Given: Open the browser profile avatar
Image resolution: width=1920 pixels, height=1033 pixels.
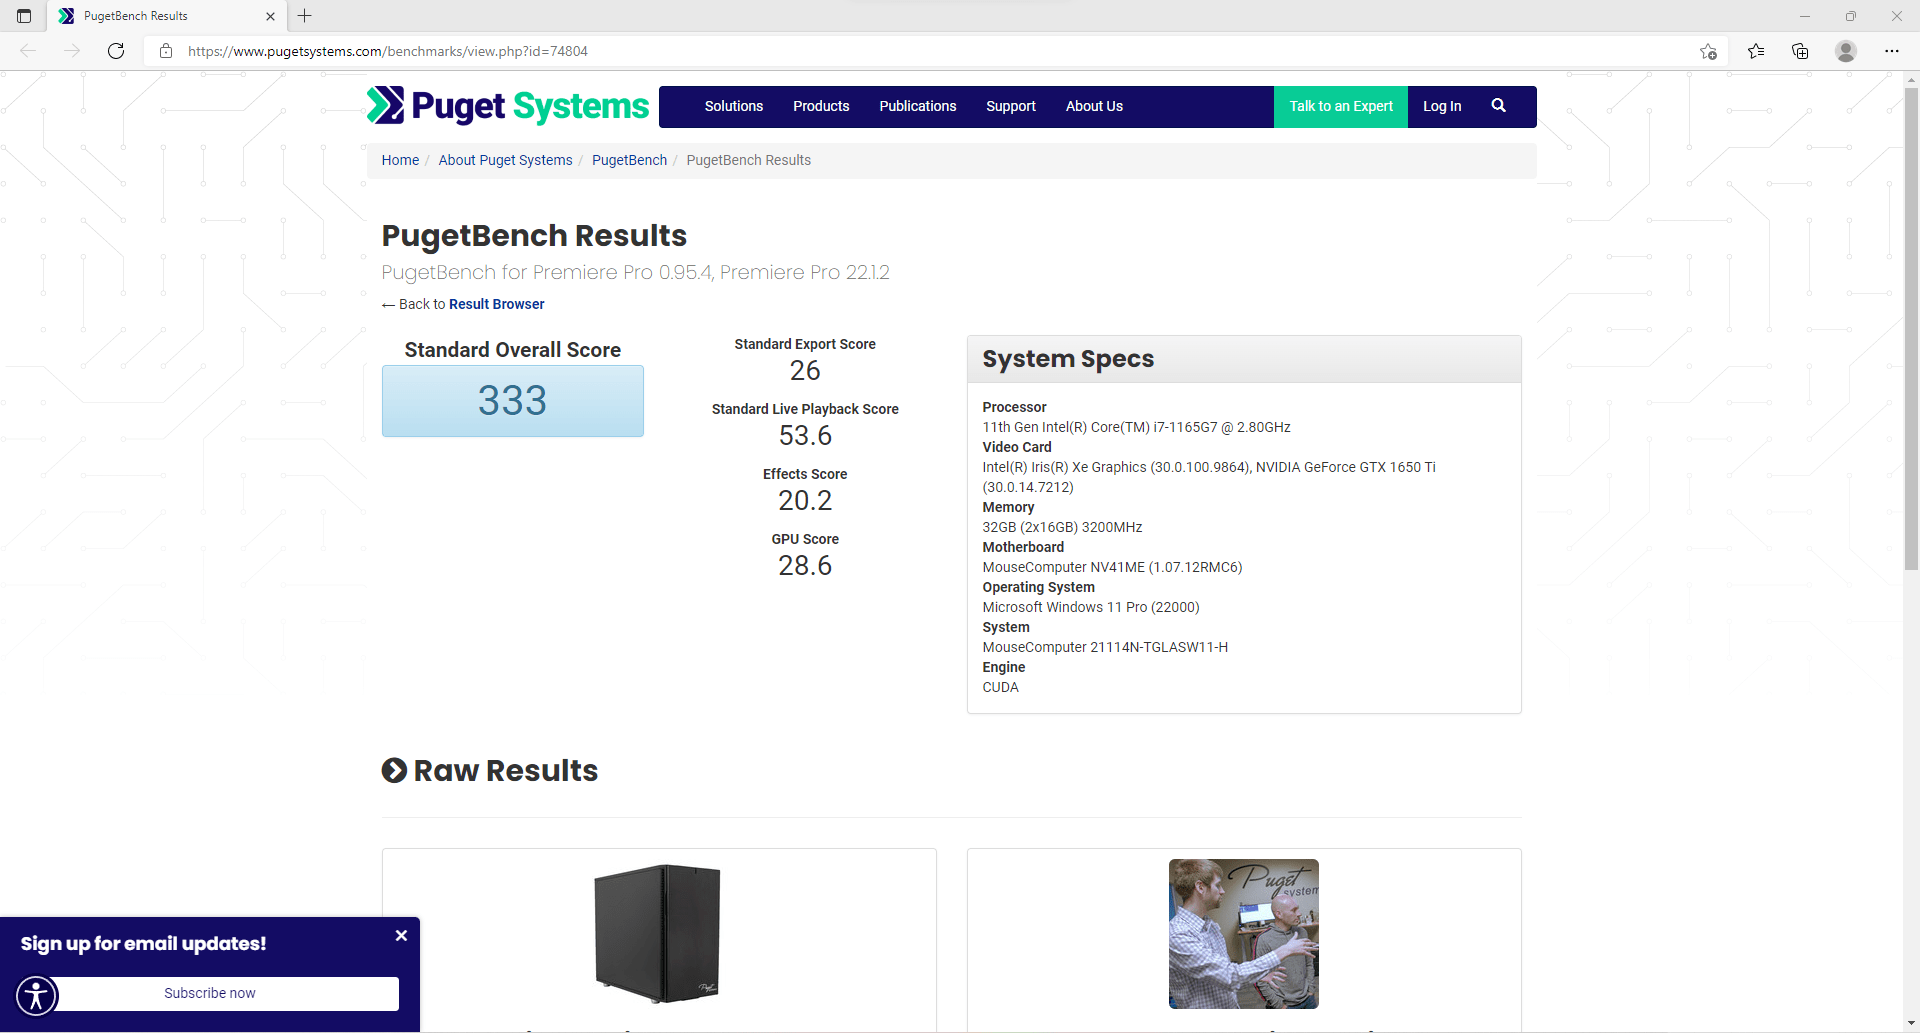Looking at the screenshot, I should pos(1846,51).
